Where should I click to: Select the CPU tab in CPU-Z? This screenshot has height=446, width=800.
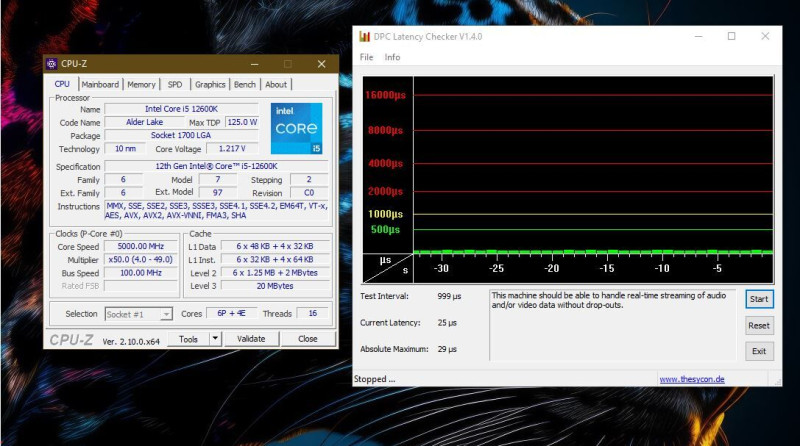click(62, 84)
